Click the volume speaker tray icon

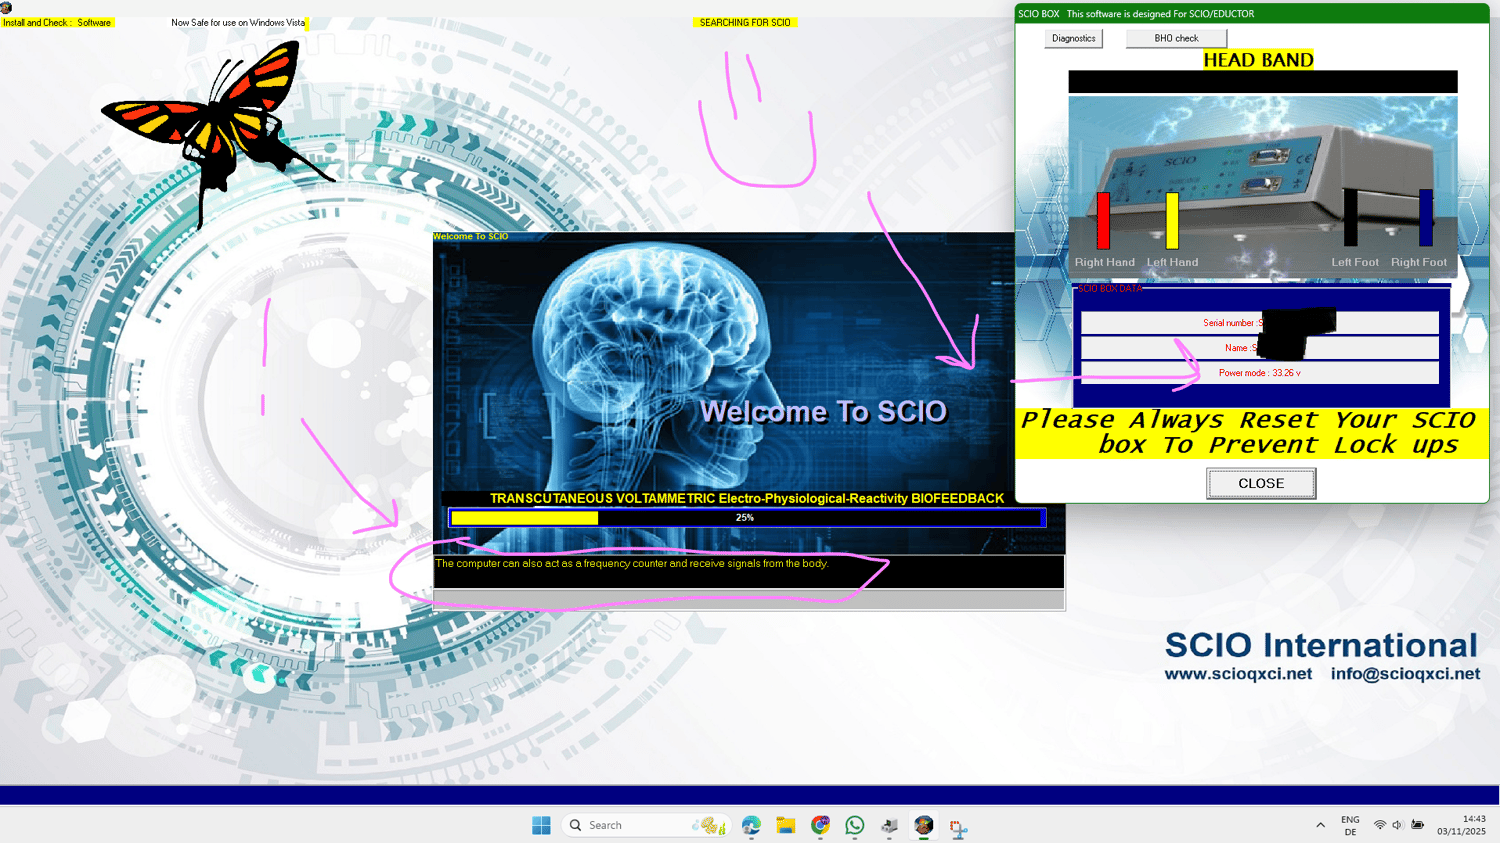point(1397,825)
